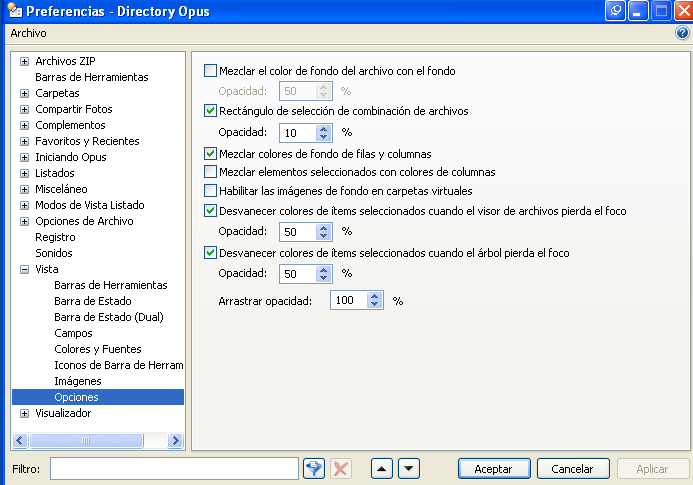Toggle Desvanecer colores when árbol pierda foco
Screen dimensions: 693x485
point(210,253)
